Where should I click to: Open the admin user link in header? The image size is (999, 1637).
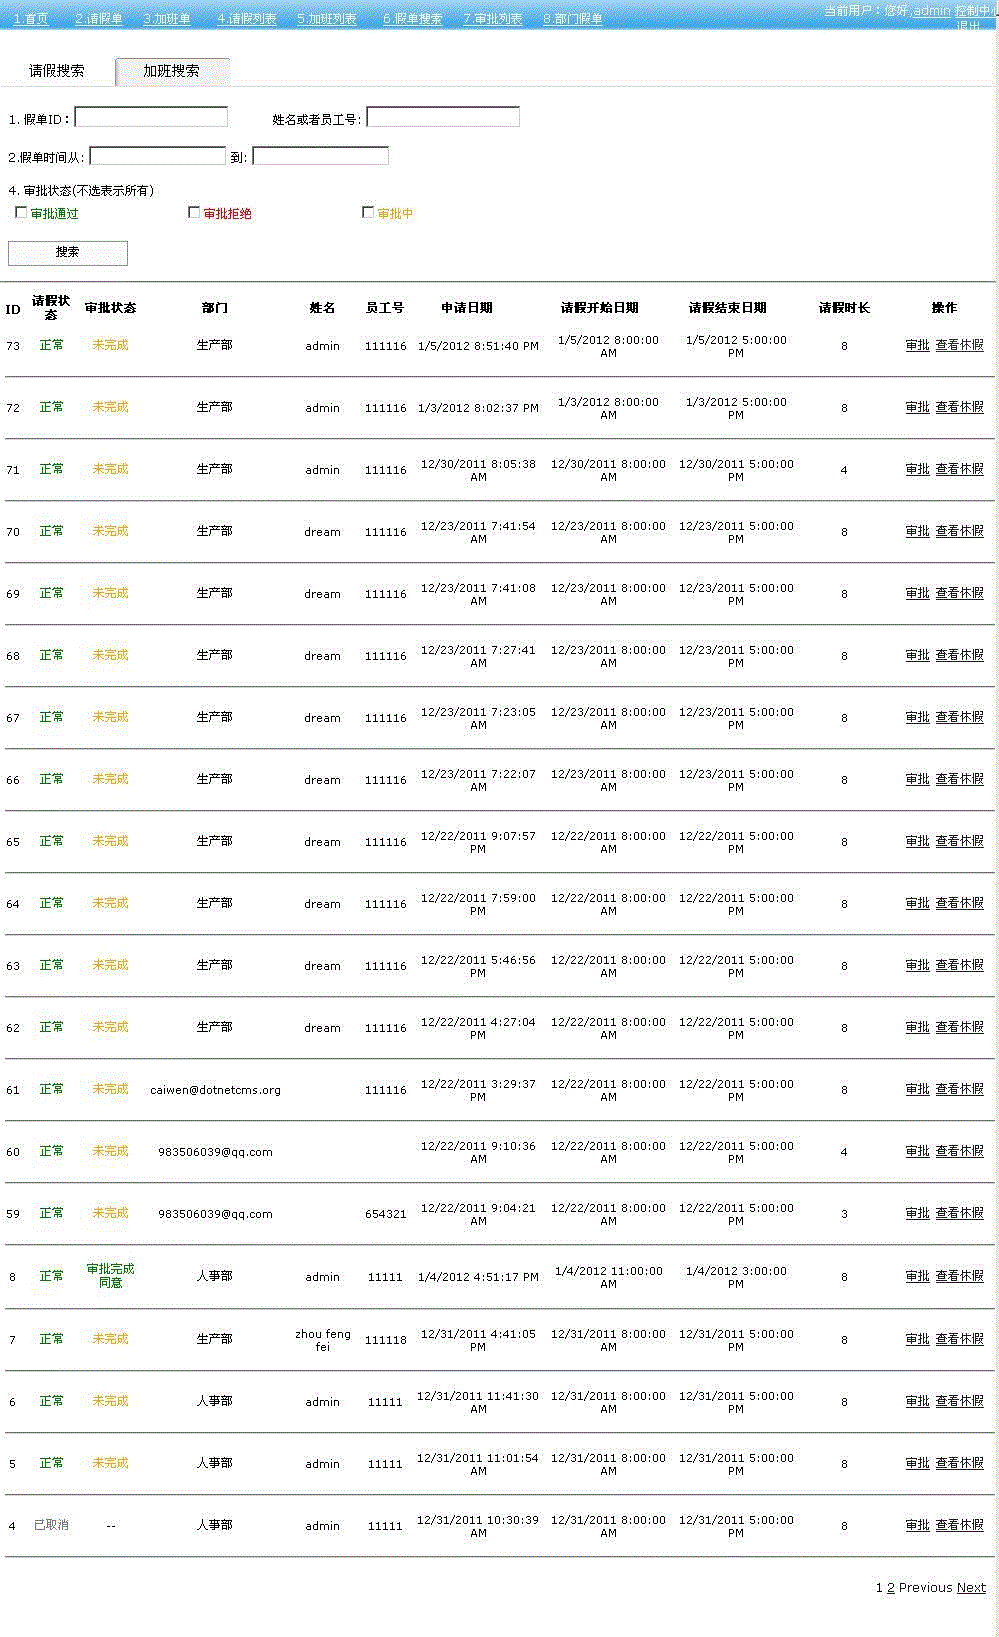(932, 11)
